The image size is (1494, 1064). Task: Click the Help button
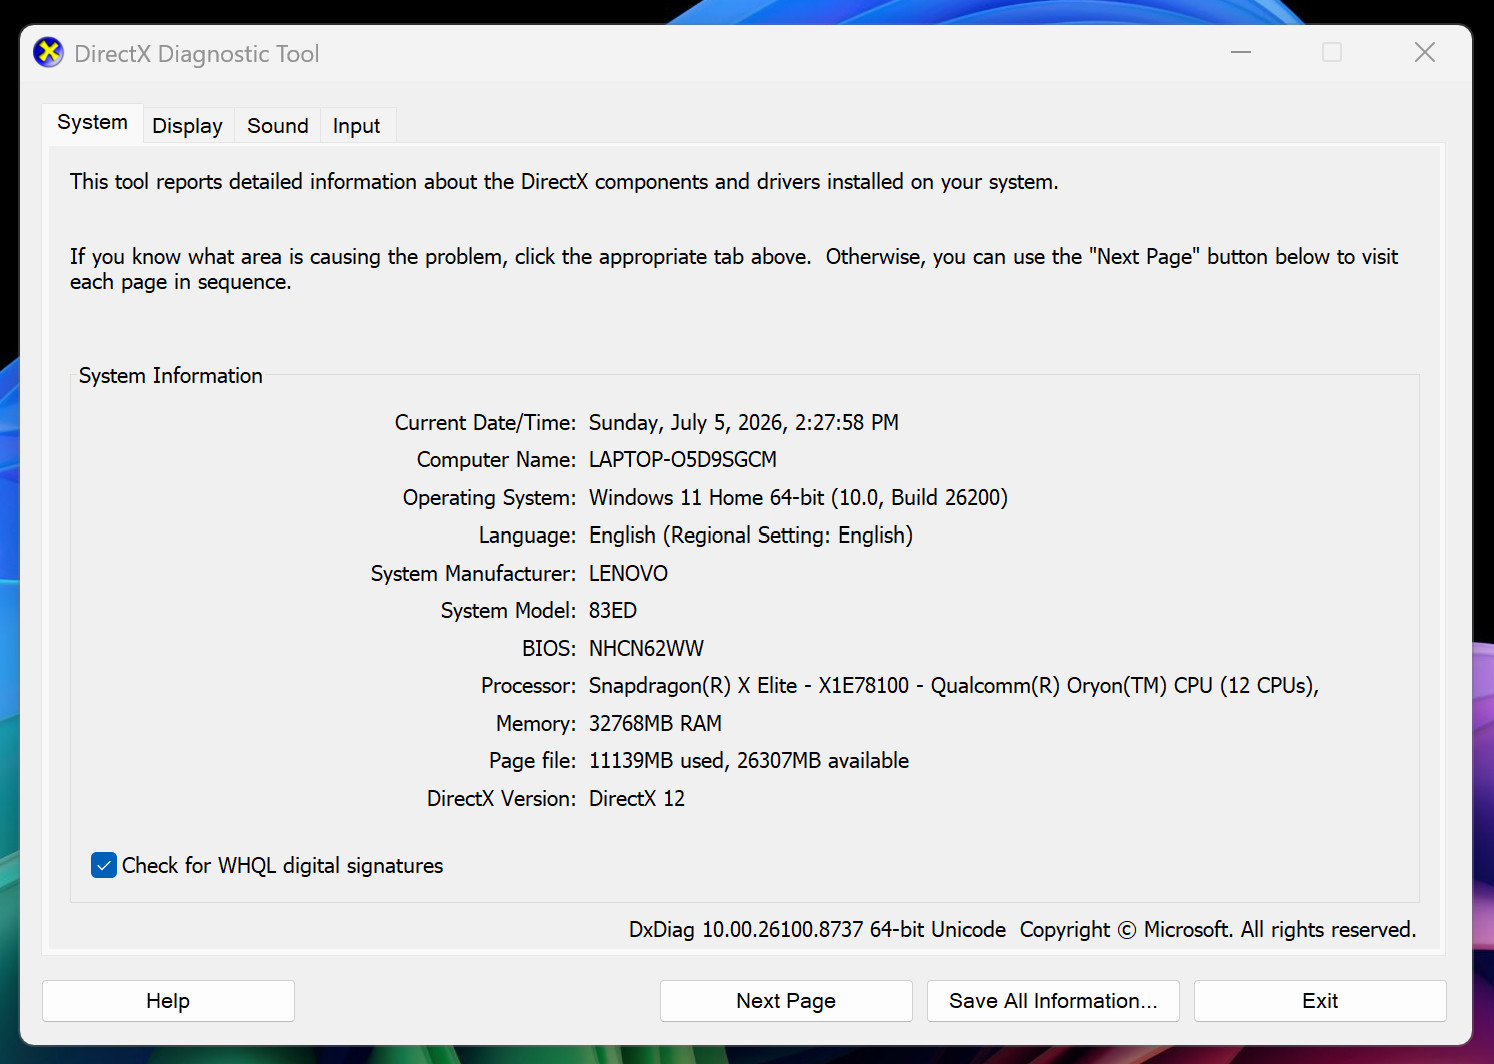point(168,1001)
